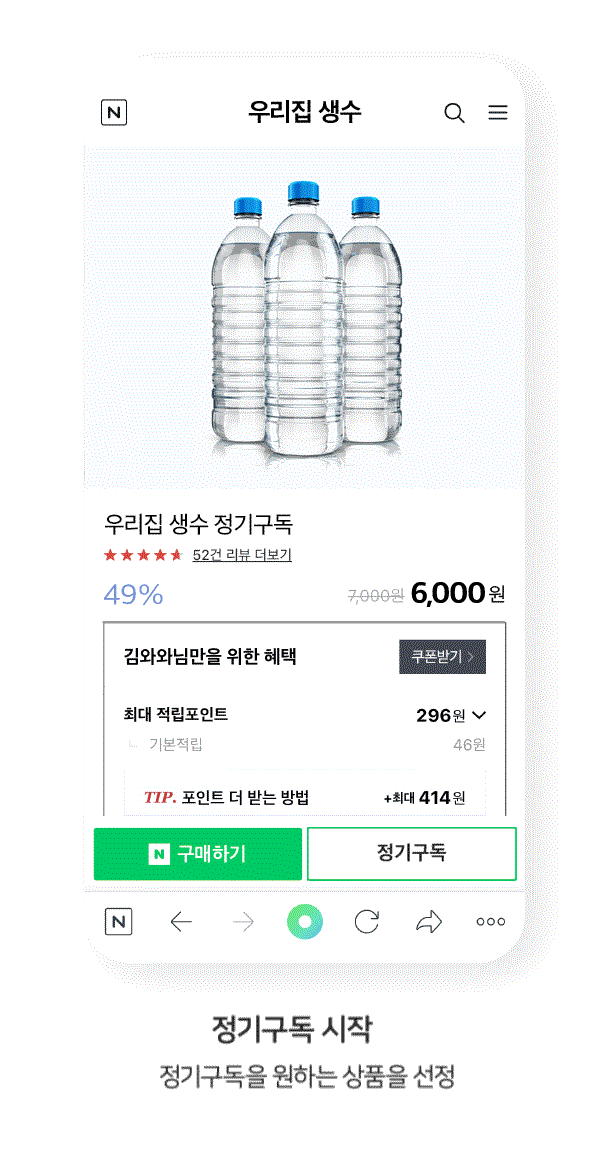Click the N icon in the bottom navigation
Viewport: 600px width, 1159px height.
click(120, 921)
